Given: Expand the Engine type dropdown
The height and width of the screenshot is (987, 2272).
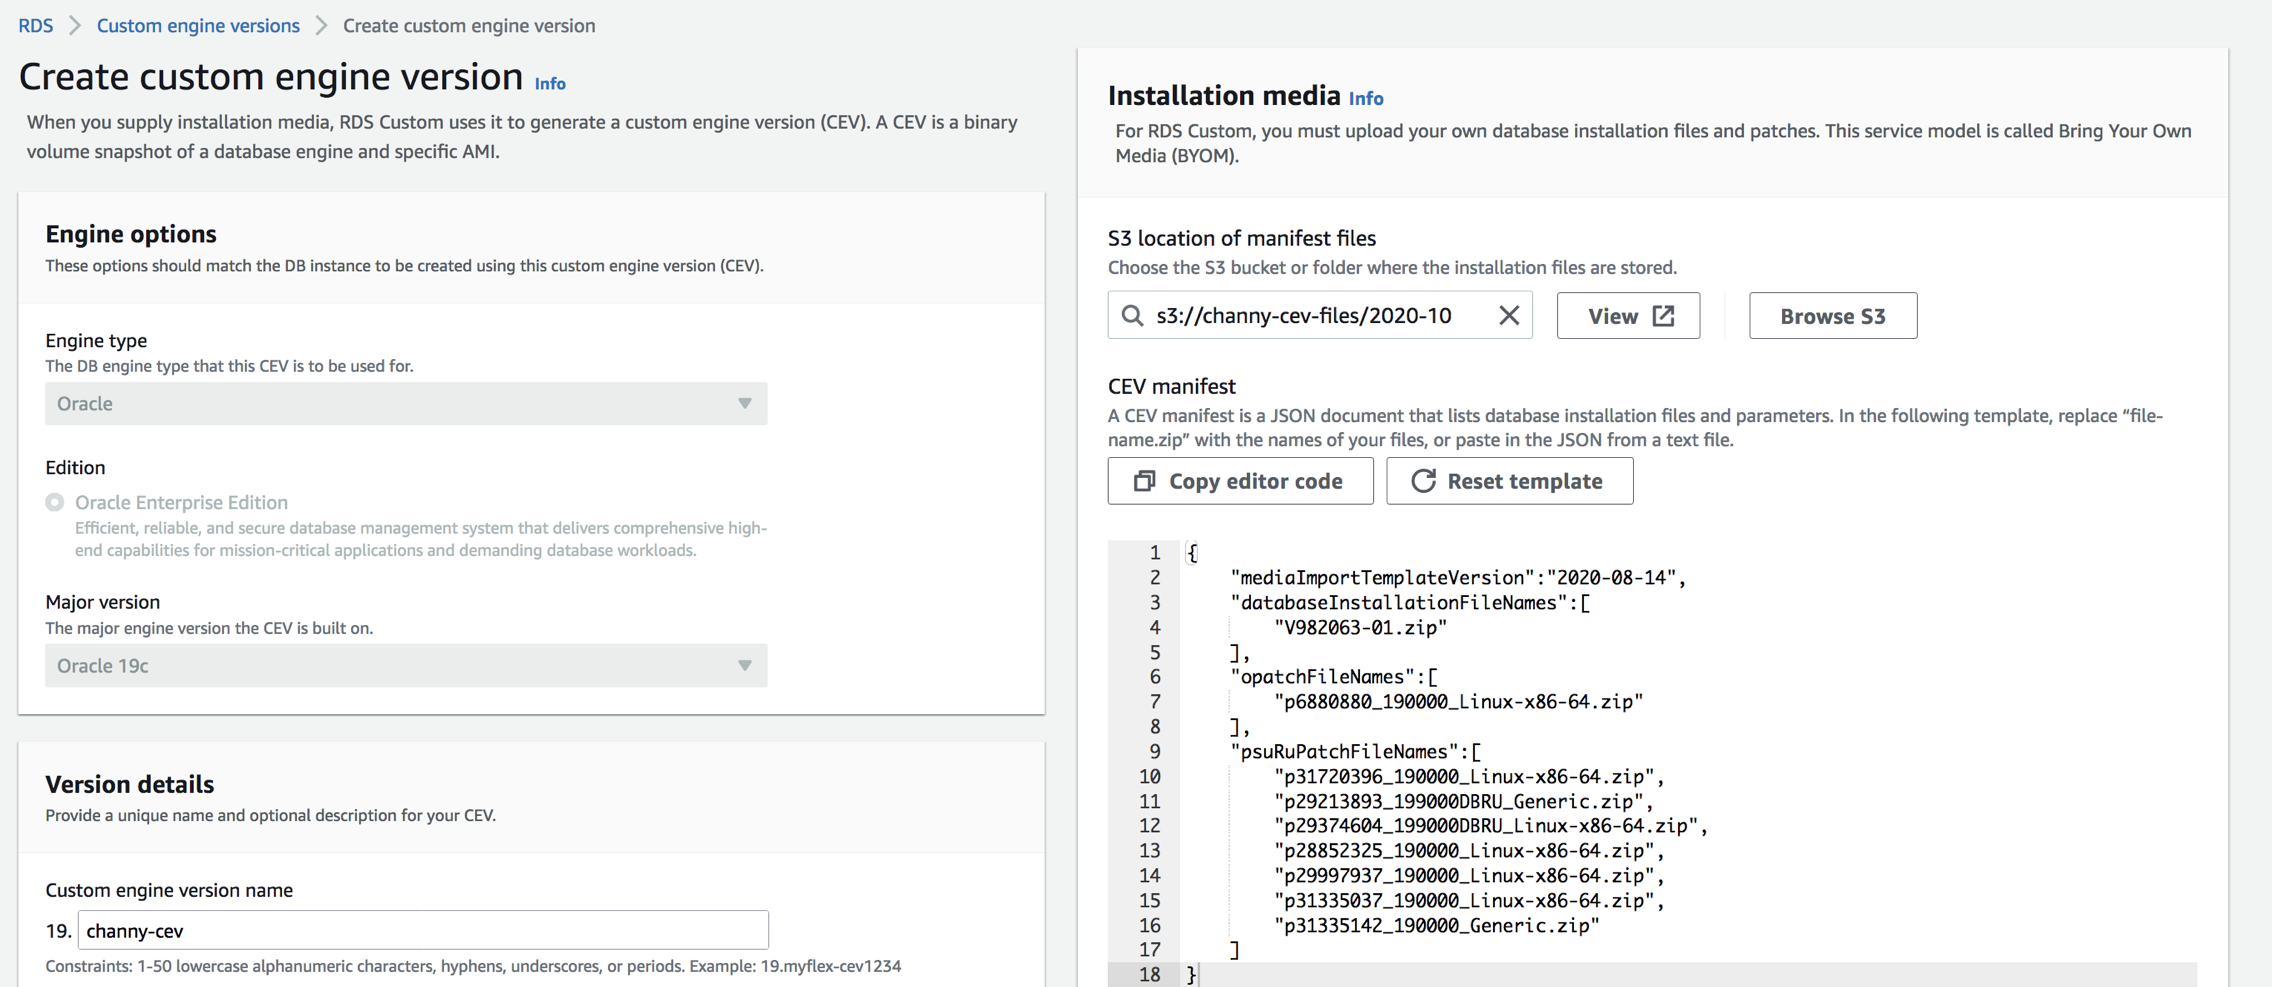Looking at the screenshot, I should (406, 404).
